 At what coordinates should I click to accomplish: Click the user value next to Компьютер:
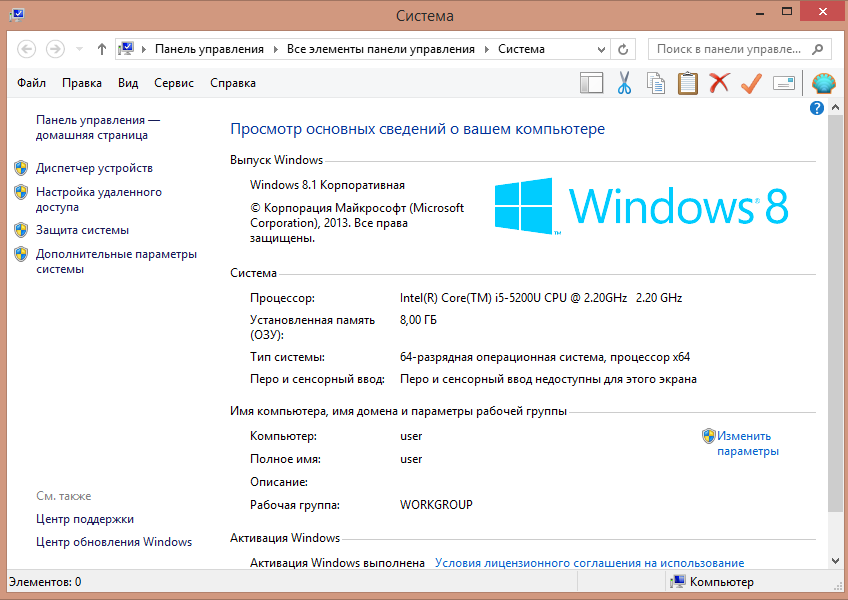[x=411, y=436]
